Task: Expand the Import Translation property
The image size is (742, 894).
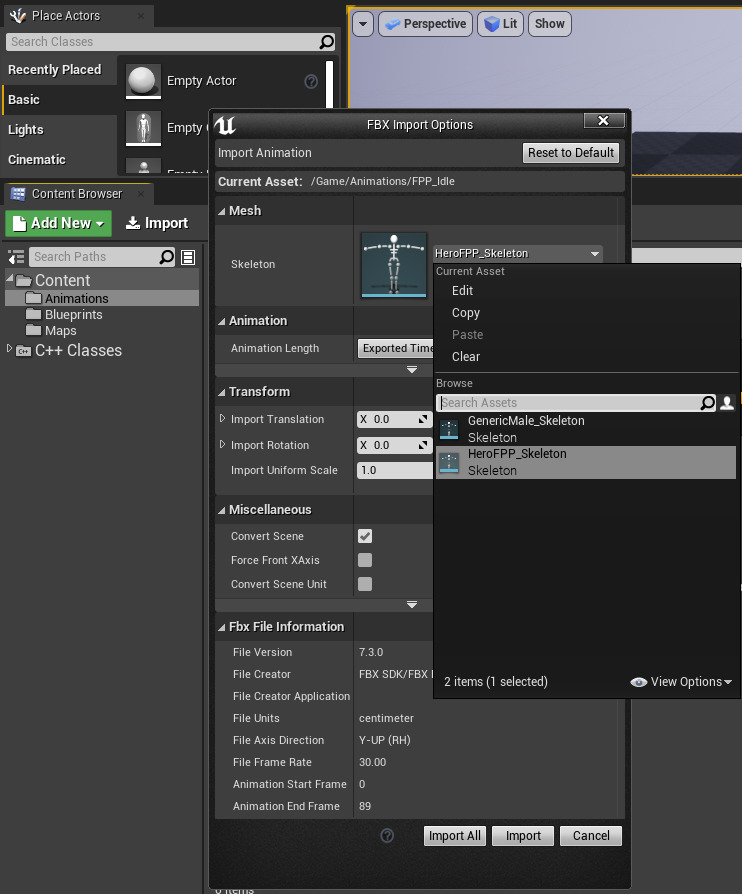Action: [223, 419]
